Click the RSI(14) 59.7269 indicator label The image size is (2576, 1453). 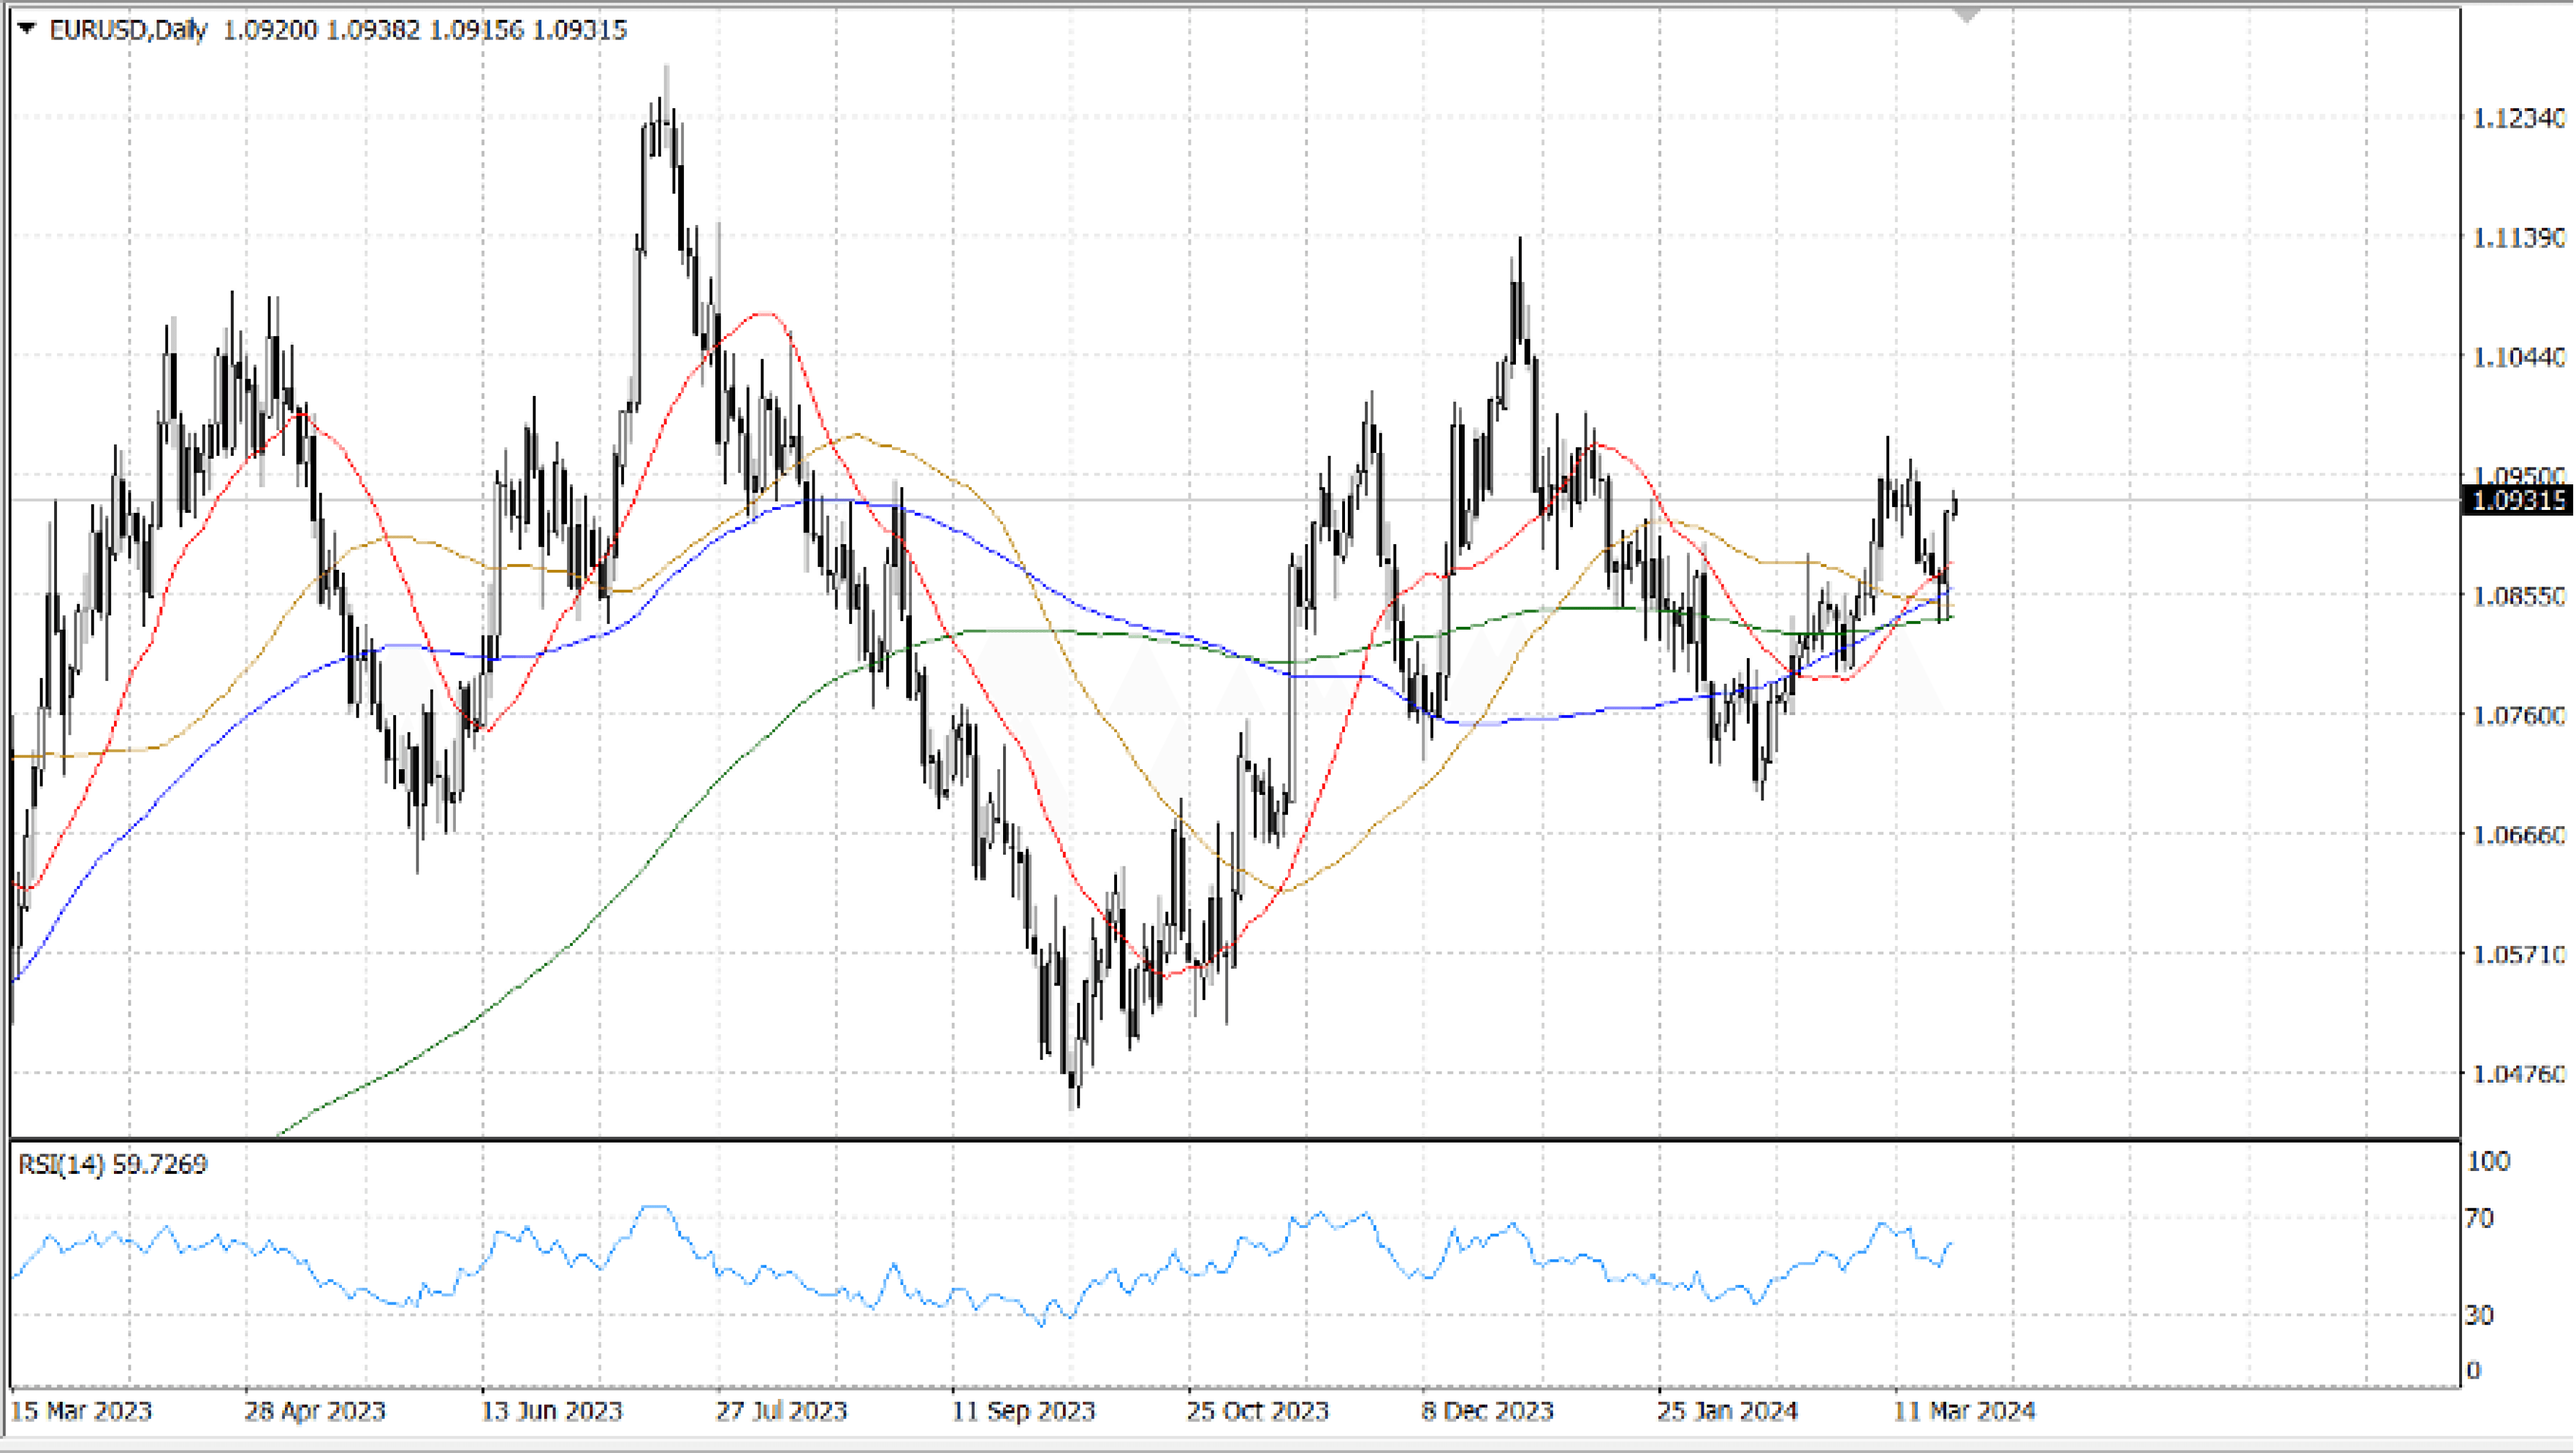point(112,1164)
